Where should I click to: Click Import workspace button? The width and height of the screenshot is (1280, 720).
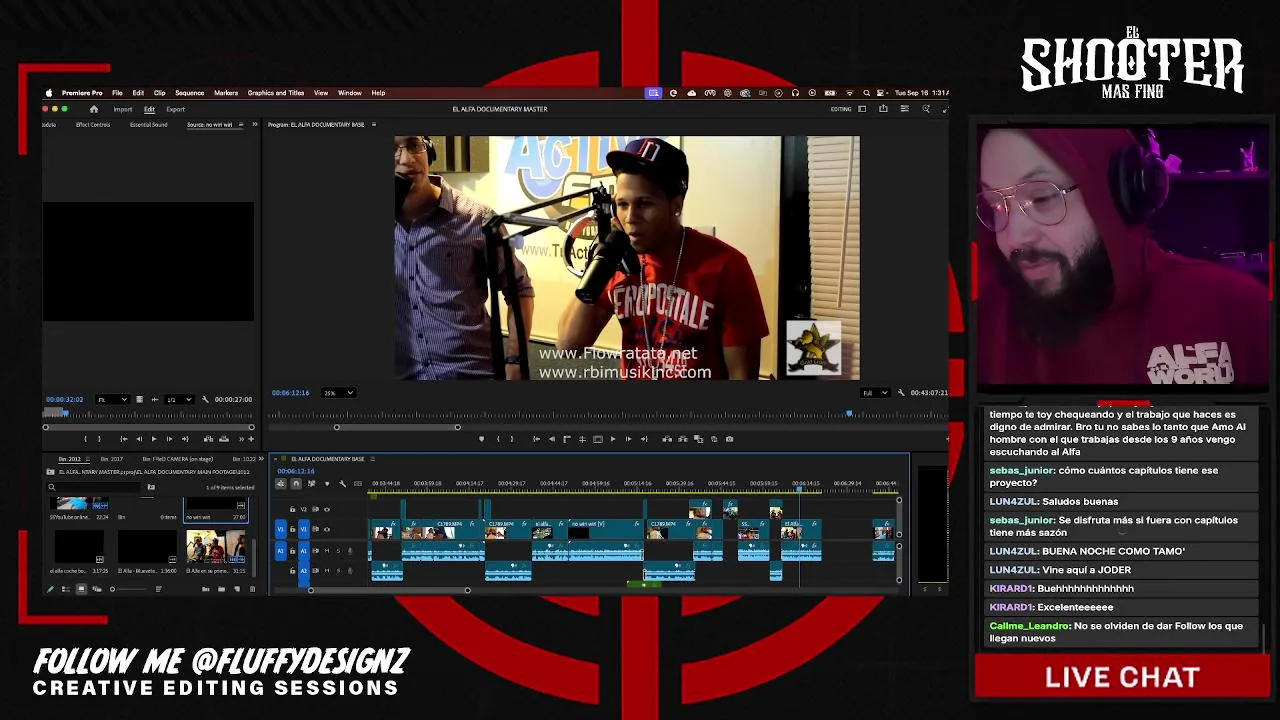click(x=123, y=109)
